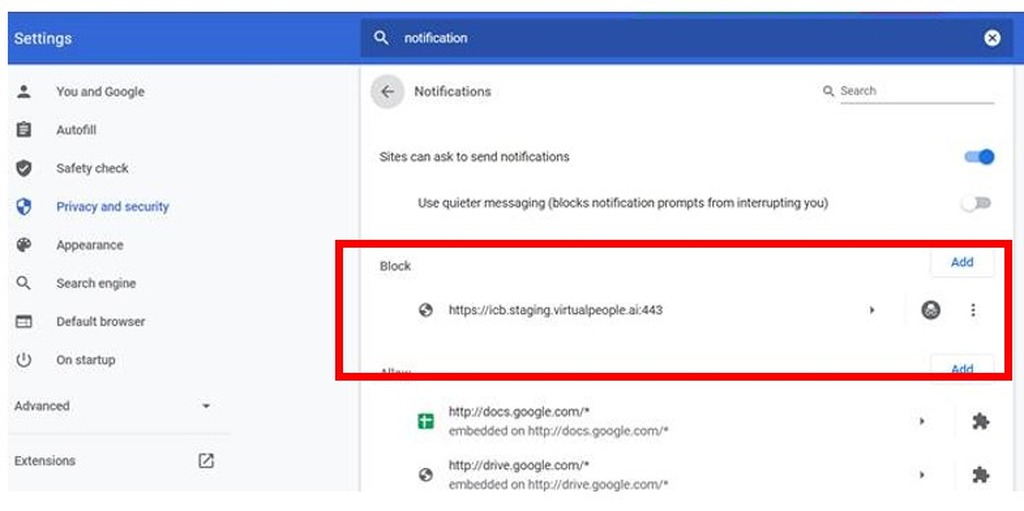Click the window icon for Default browser
Screen dimensions: 1024x511
coord(24,321)
